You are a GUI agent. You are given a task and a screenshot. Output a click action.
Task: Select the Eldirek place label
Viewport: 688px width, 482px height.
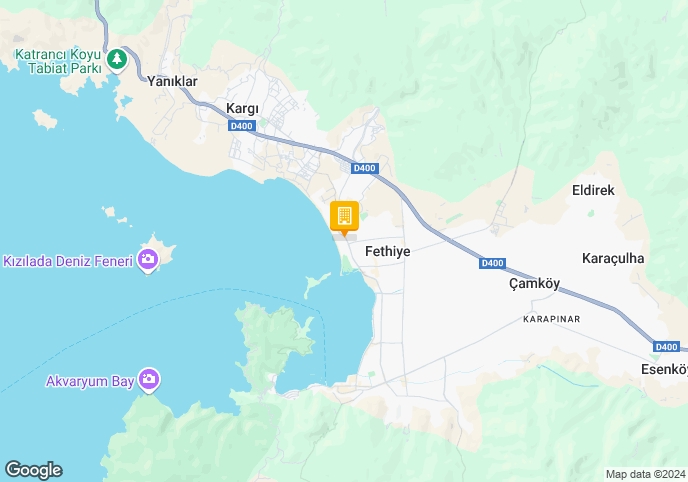(593, 190)
